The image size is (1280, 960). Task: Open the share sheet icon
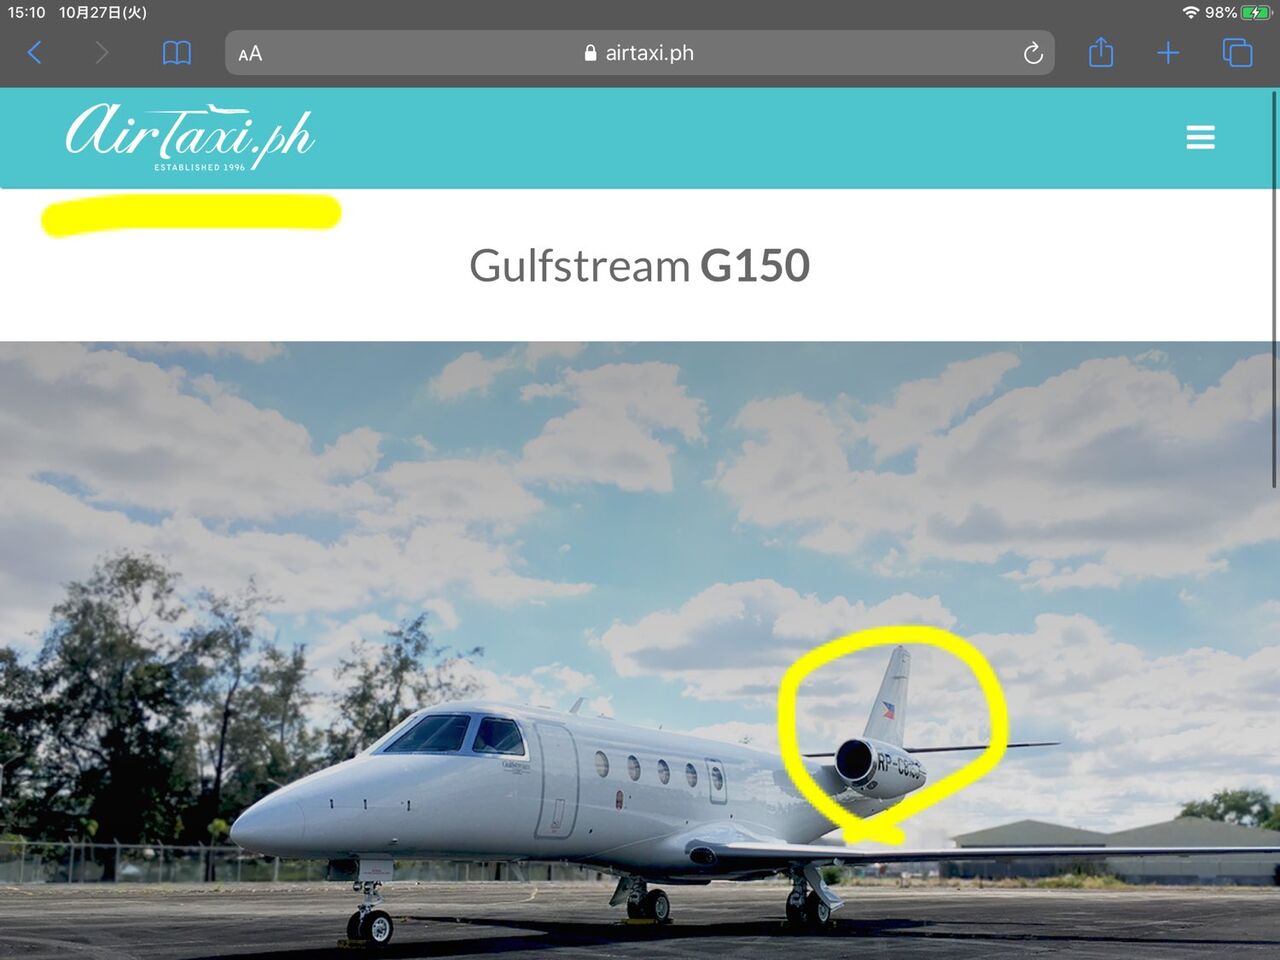tap(1101, 52)
